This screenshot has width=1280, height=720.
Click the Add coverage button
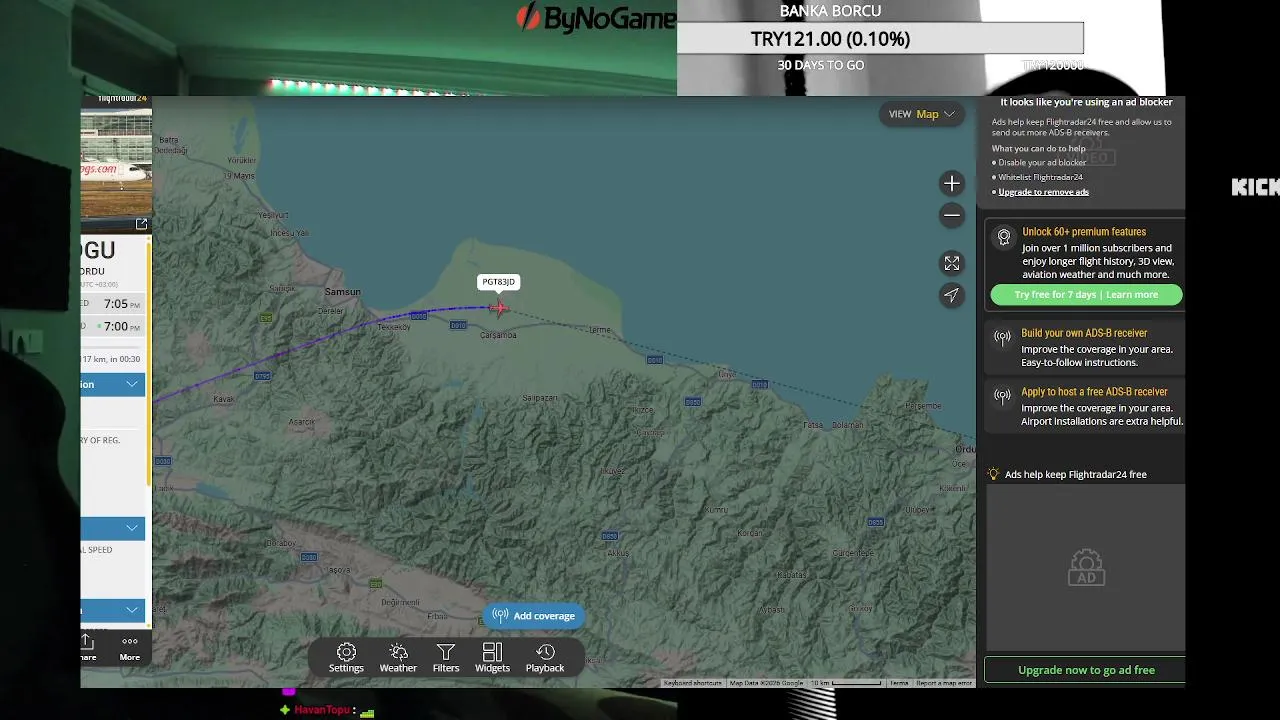(x=533, y=616)
